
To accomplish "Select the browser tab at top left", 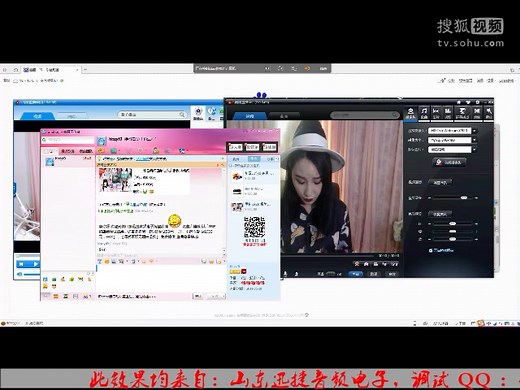I will 51,70.
